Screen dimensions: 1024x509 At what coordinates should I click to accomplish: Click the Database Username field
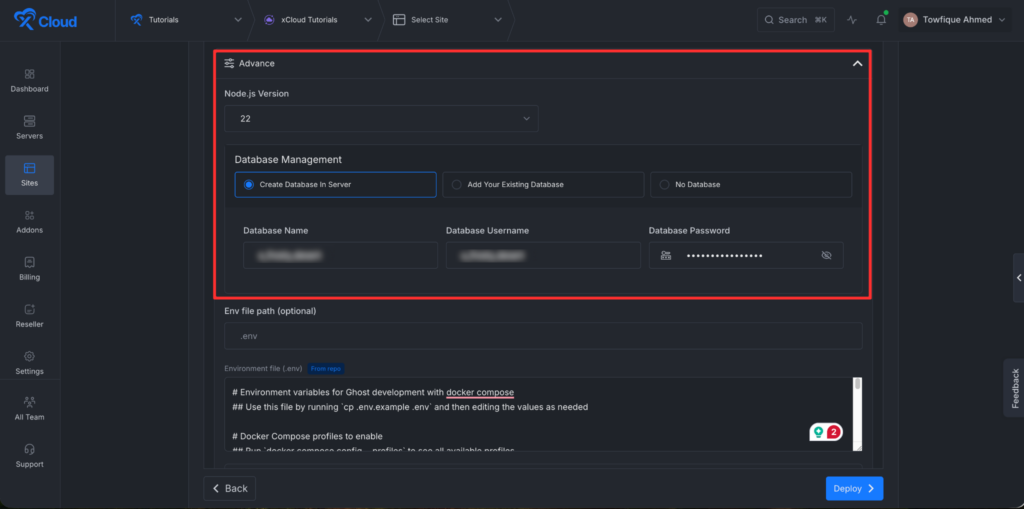pos(543,255)
